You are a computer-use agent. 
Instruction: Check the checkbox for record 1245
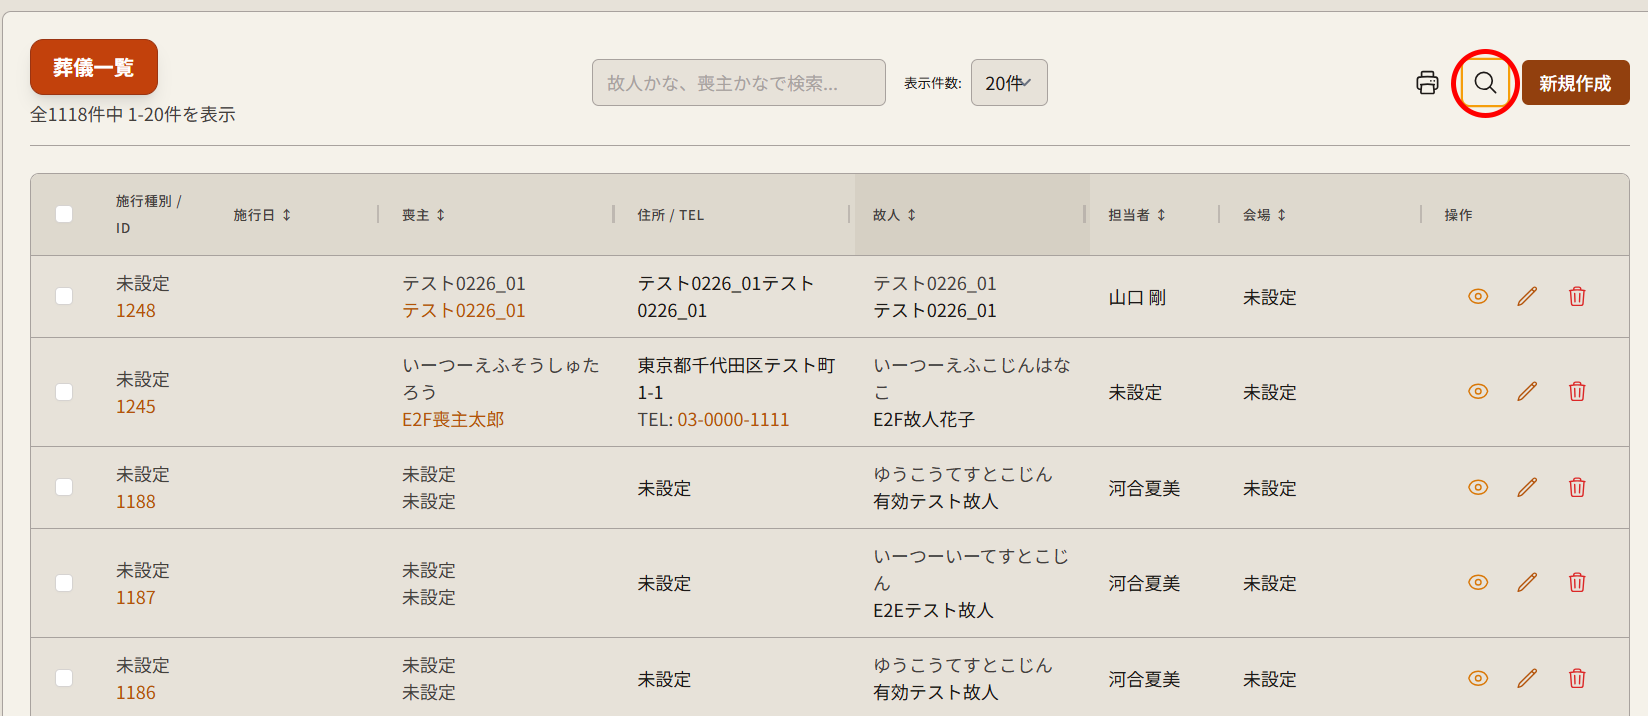[x=64, y=392]
